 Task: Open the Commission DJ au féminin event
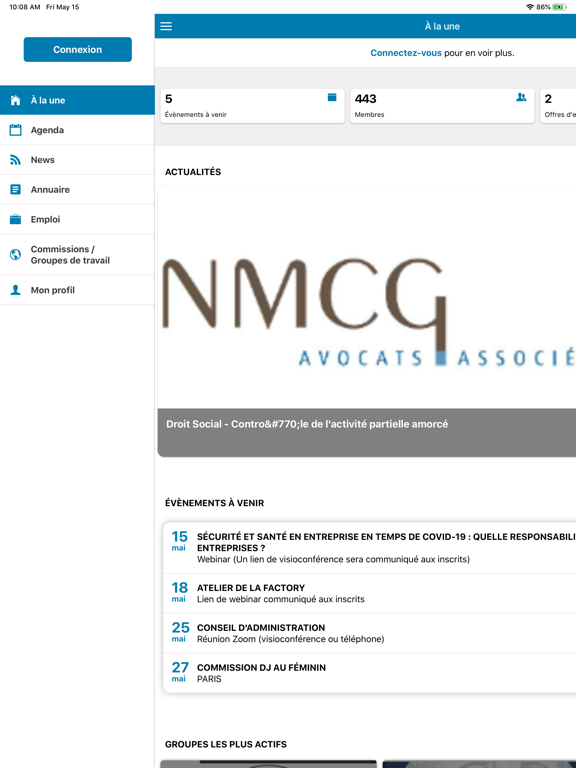pyautogui.click(x=369, y=673)
